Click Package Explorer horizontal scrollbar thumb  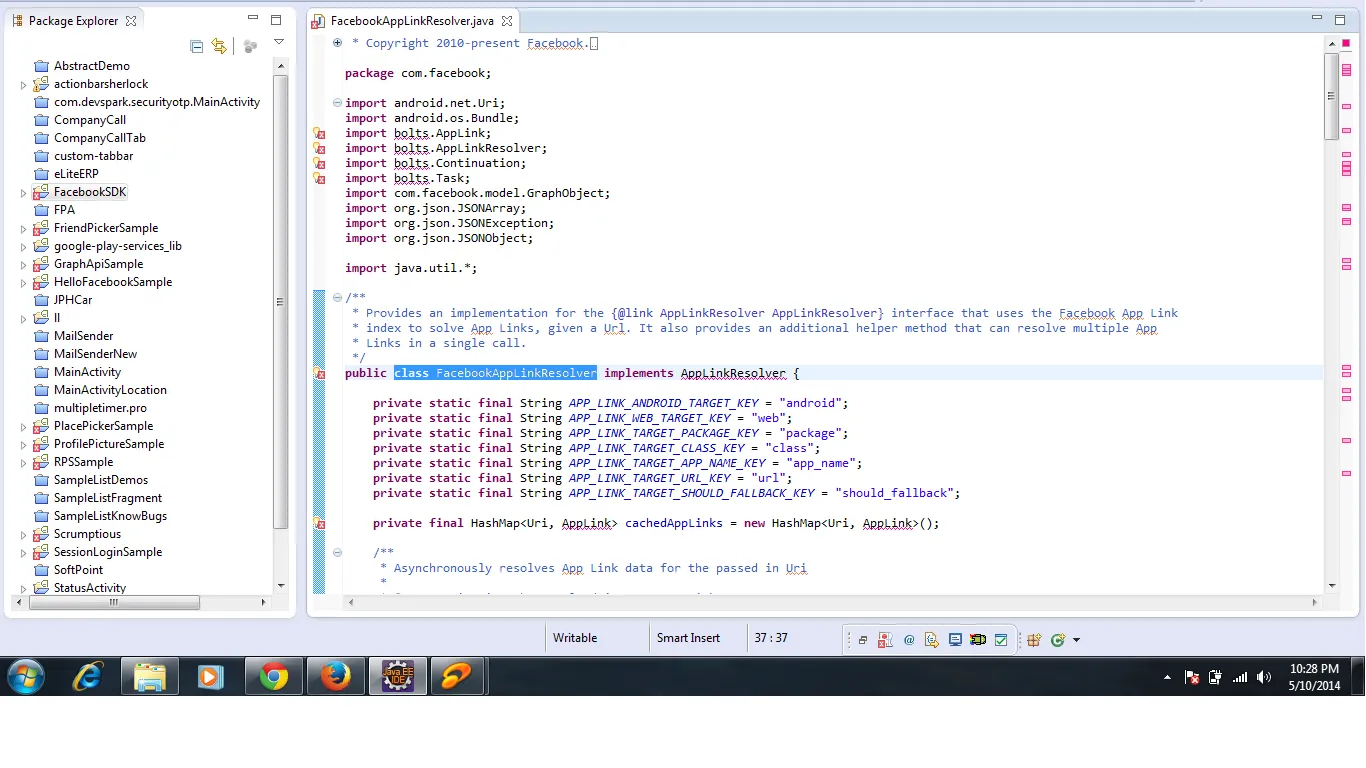(114, 602)
